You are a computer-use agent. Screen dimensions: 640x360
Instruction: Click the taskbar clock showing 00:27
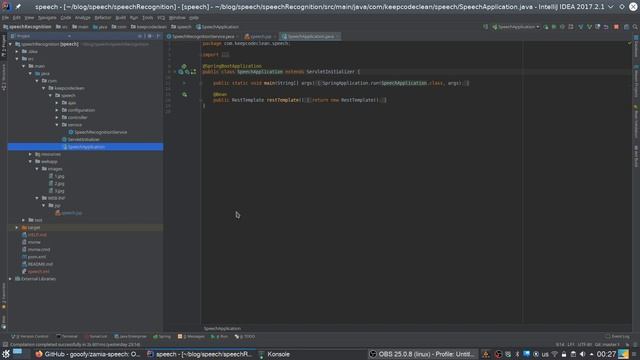tap(606, 354)
